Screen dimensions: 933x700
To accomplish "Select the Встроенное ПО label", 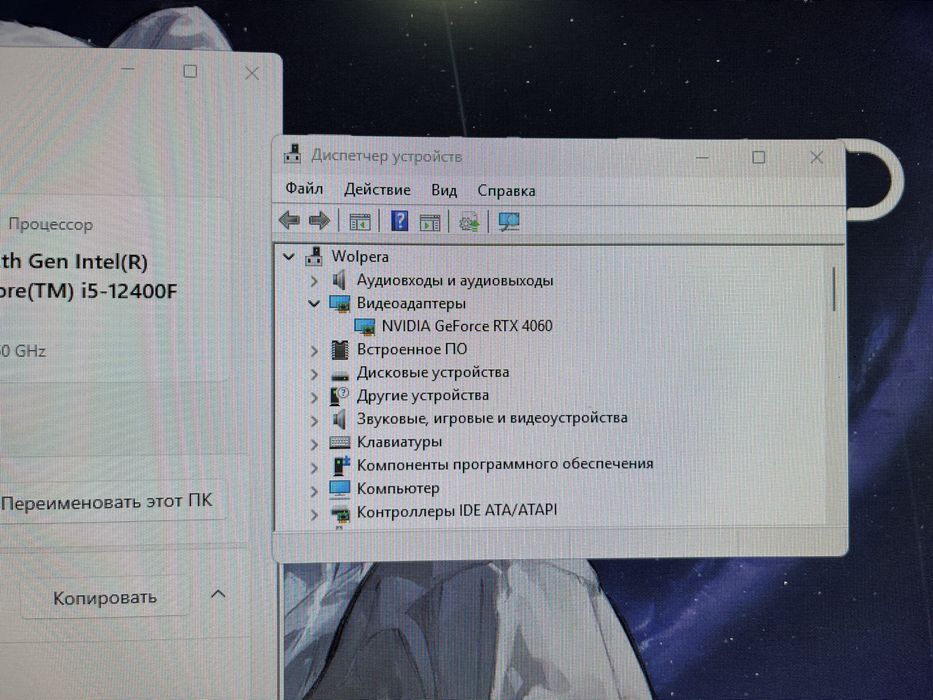I will click(412, 349).
